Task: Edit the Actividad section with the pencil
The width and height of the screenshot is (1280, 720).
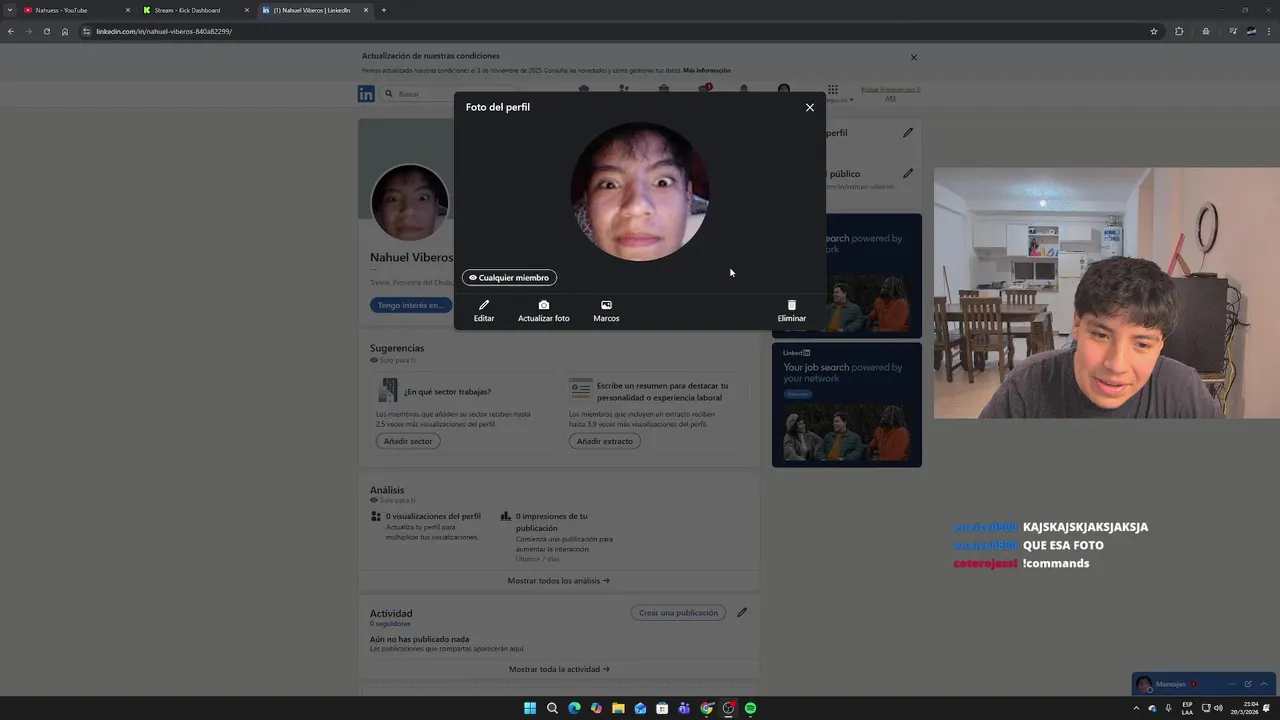Action: [742, 613]
